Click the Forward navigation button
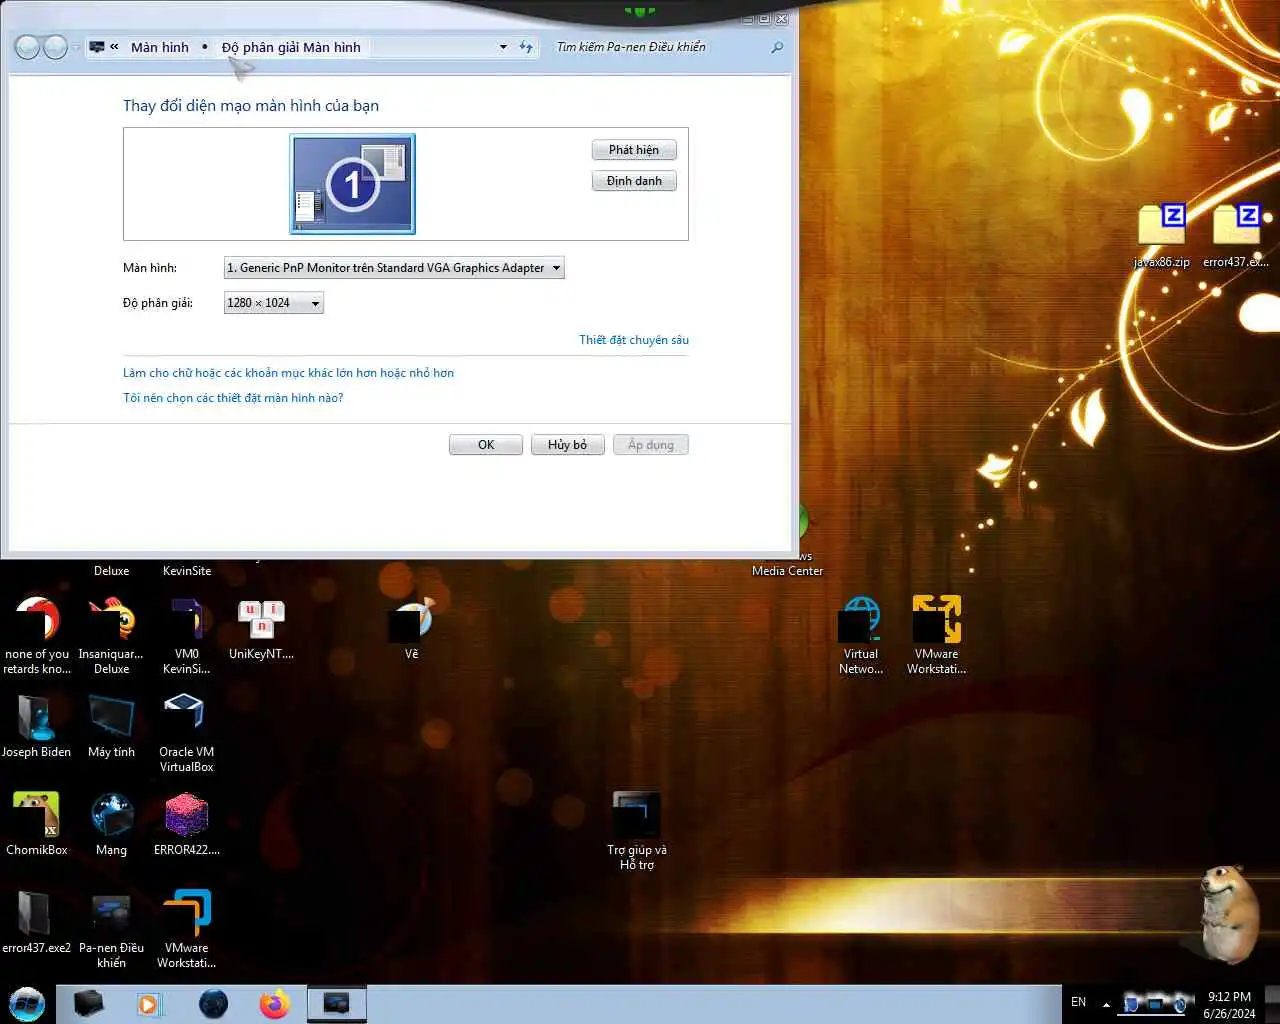This screenshot has width=1280, height=1024. click(x=55, y=47)
